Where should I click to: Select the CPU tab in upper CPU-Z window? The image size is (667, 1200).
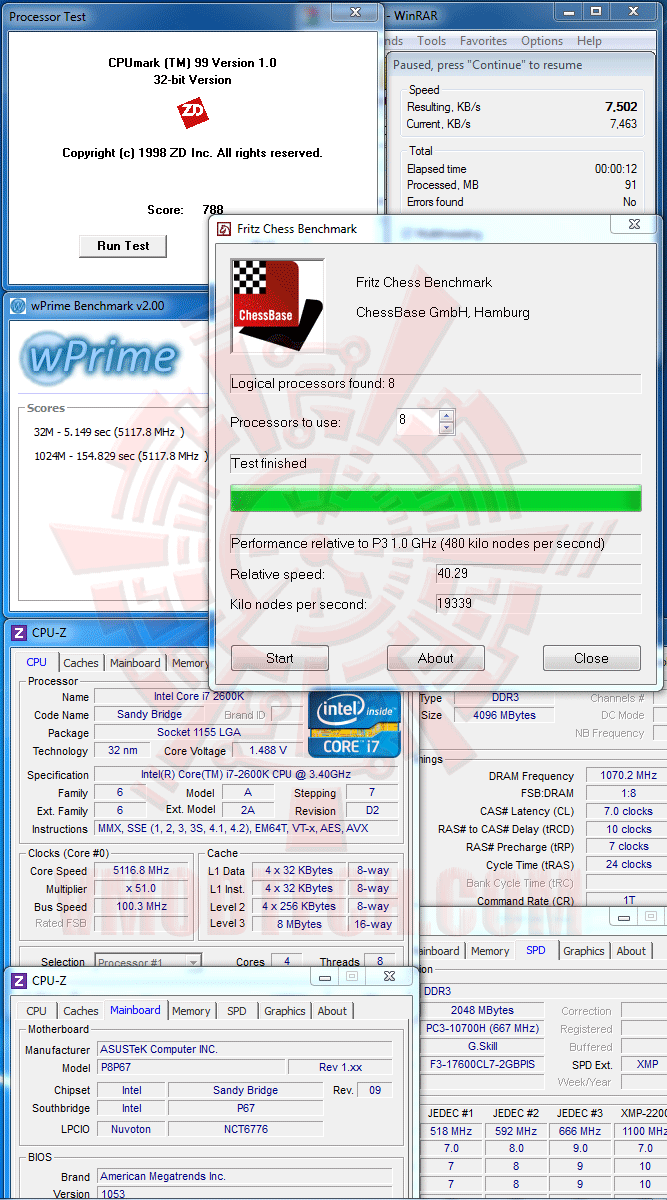[36, 662]
